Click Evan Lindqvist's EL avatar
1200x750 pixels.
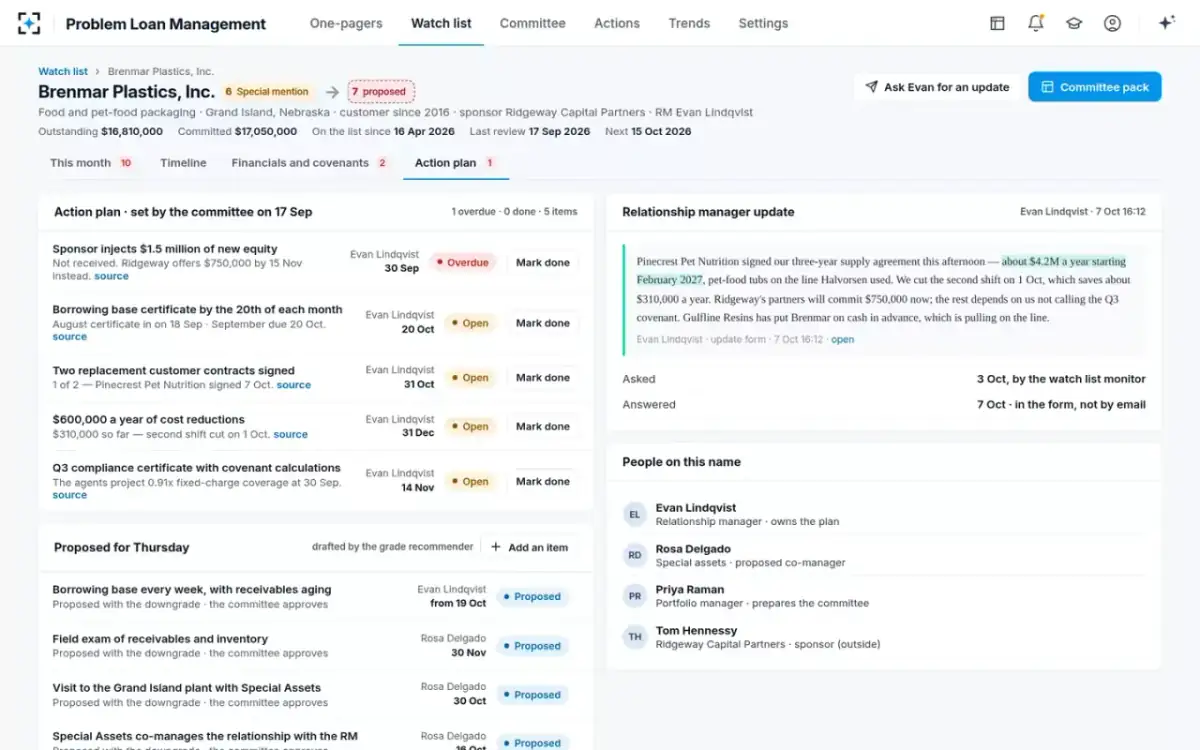(x=635, y=514)
